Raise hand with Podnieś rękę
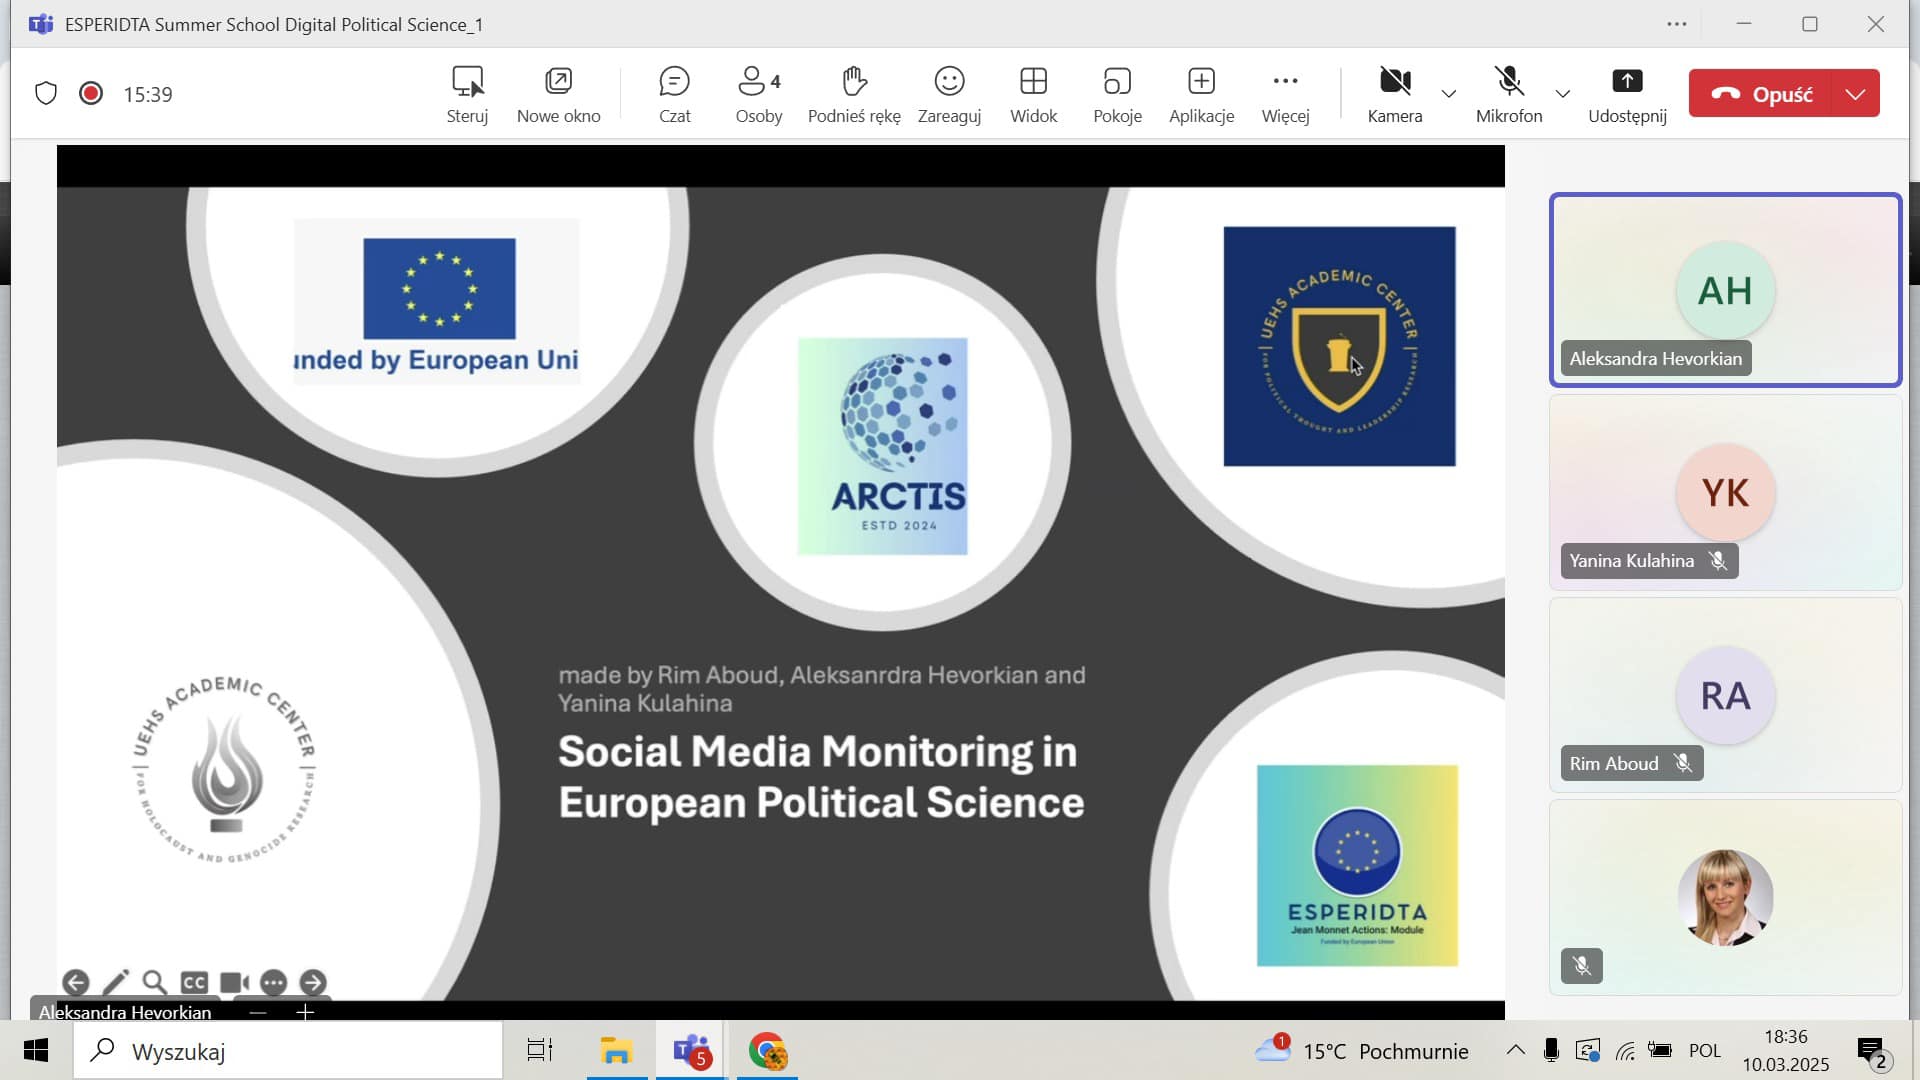This screenshot has height=1080, width=1920. (x=854, y=95)
